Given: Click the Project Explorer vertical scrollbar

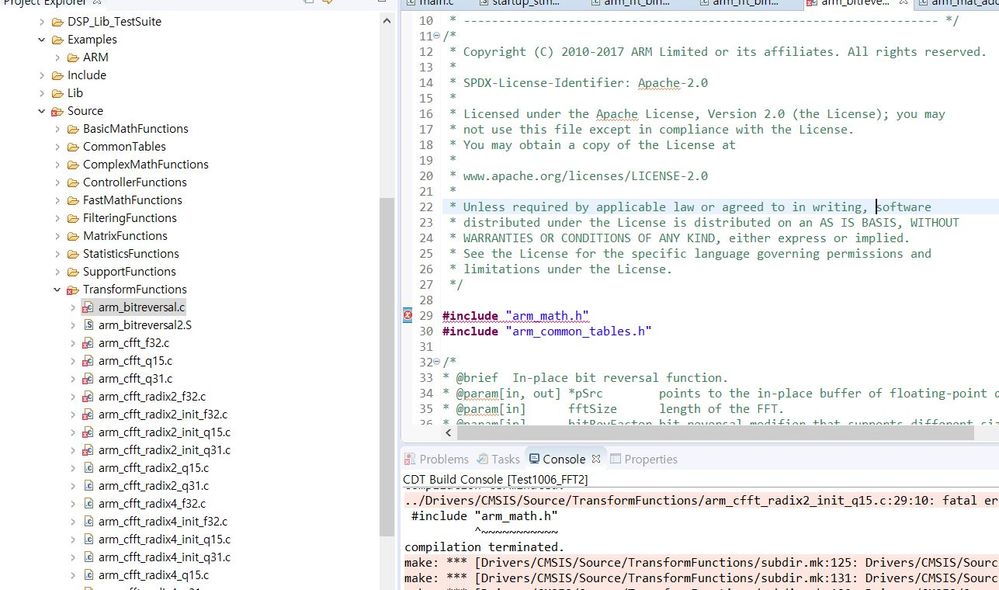Looking at the screenshot, I should click(x=387, y=366).
